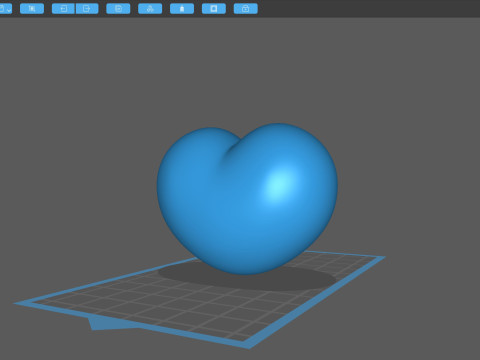Click the export arrow-out-of-box toolbar icon
This screenshot has height=360, width=480.
pyautogui.click(x=87, y=9)
